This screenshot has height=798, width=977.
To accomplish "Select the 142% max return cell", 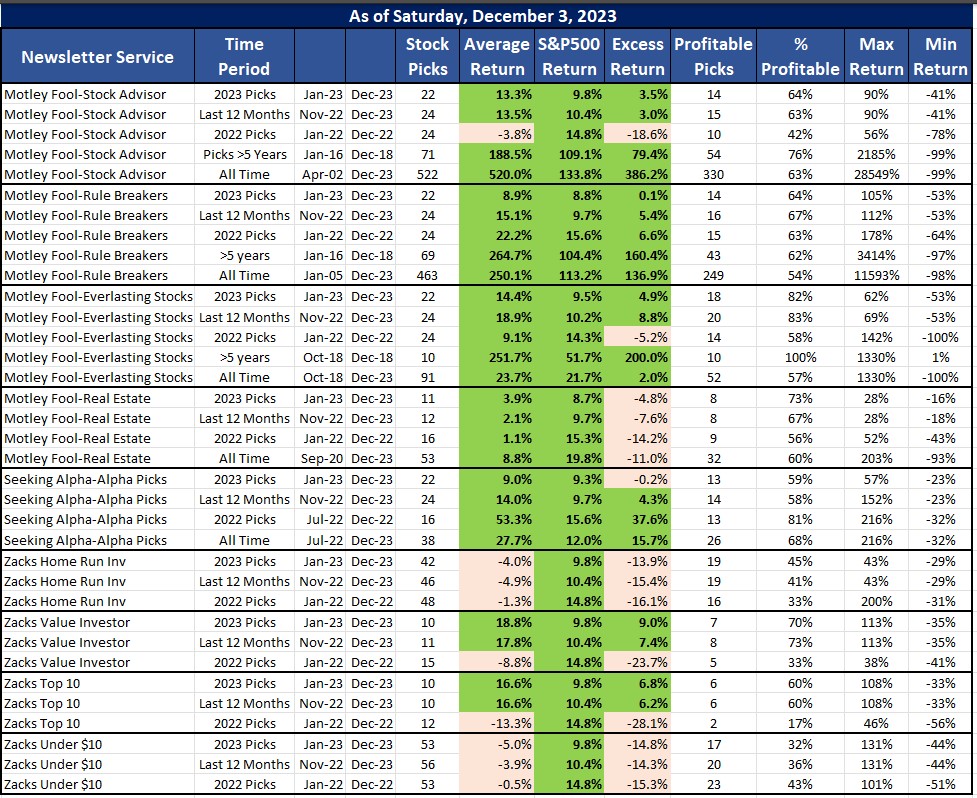I will point(877,338).
